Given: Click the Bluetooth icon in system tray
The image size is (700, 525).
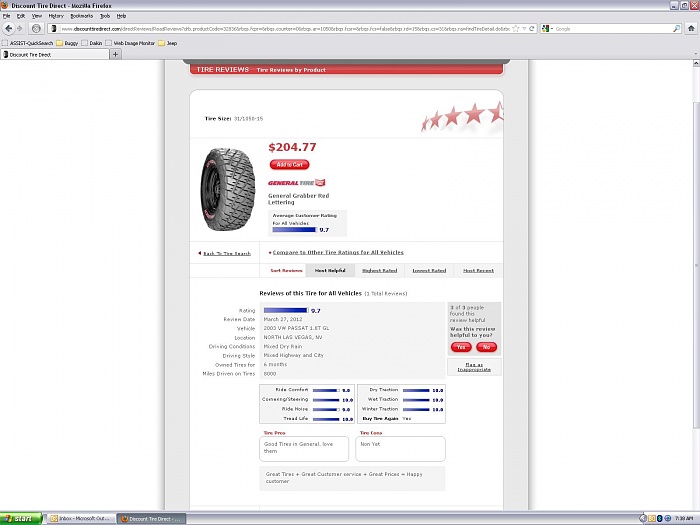Looking at the screenshot, I should click(659, 519).
